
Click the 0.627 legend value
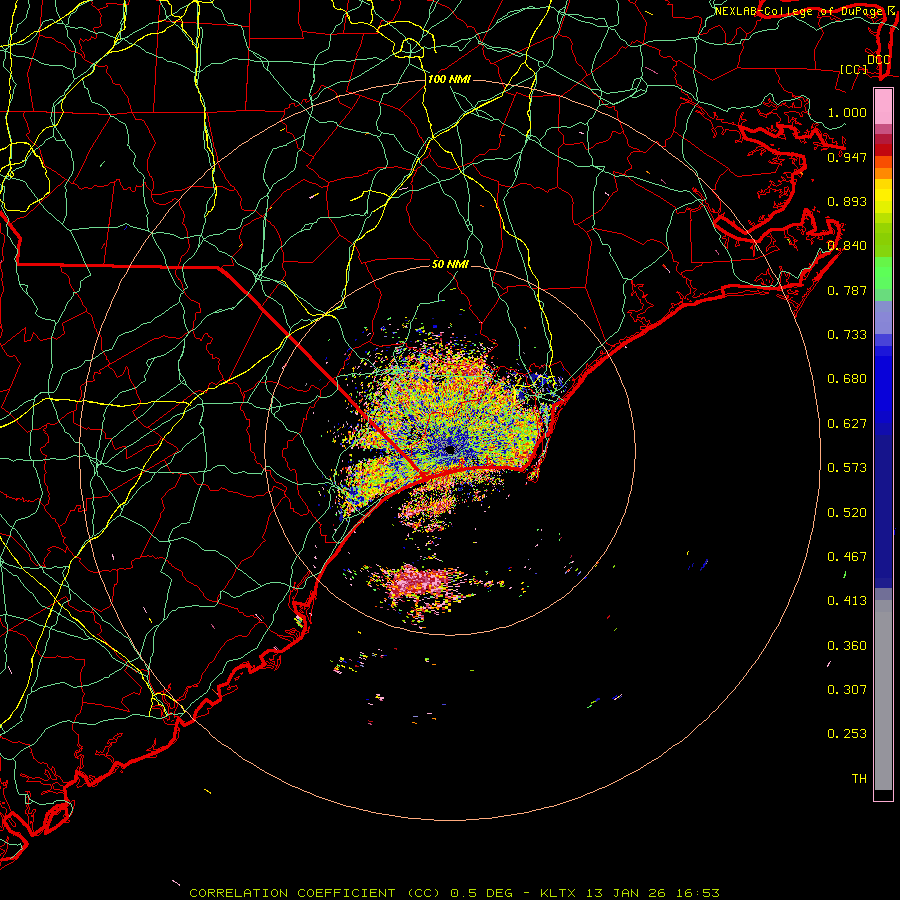click(x=847, y=424)
